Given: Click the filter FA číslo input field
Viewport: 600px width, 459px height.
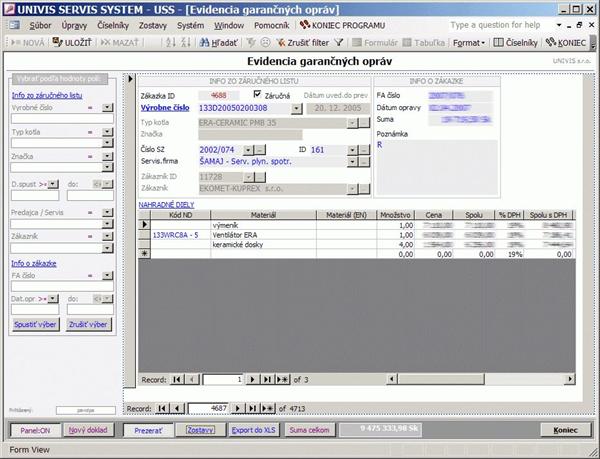Looking at the screenshot, I should pyautogui.click(x=62, y=286).
